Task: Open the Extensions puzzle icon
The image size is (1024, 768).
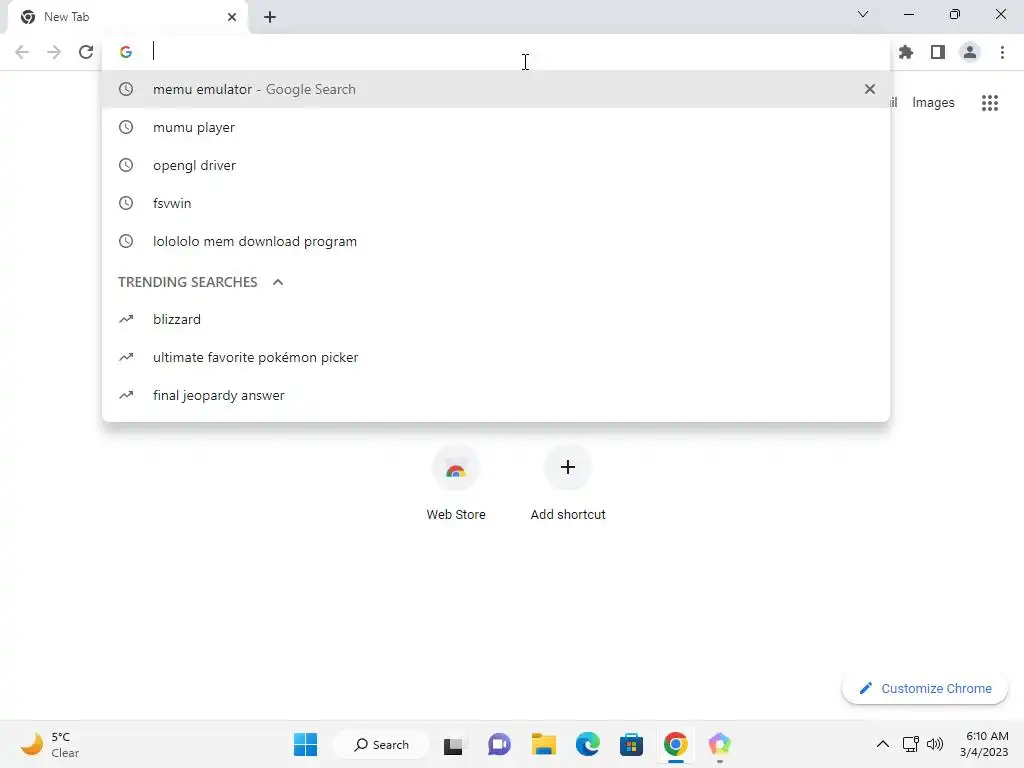Action: tap(906, 52)
